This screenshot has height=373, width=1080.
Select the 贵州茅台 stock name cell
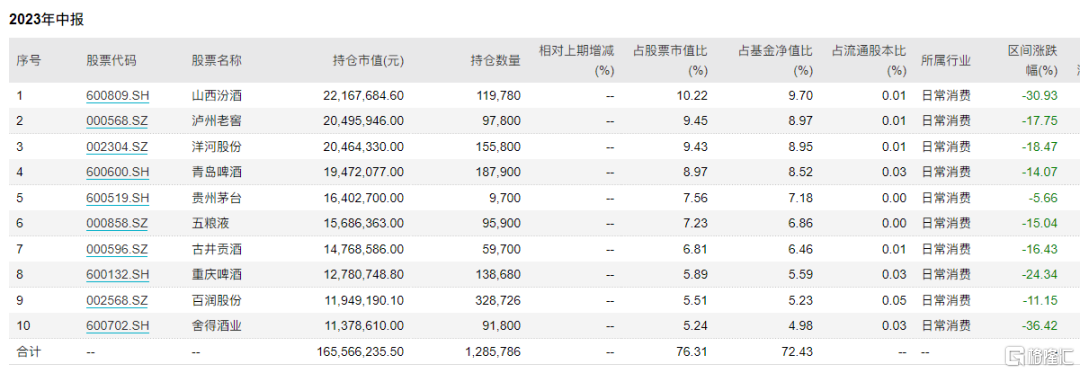point(216,198)
